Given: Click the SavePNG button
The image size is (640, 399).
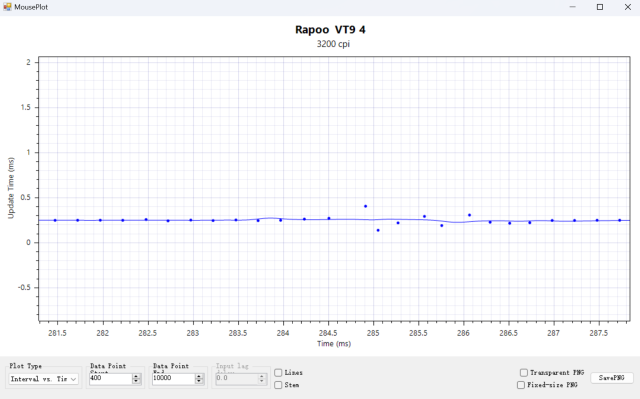Looking at the screenshot, I should 611,378.
